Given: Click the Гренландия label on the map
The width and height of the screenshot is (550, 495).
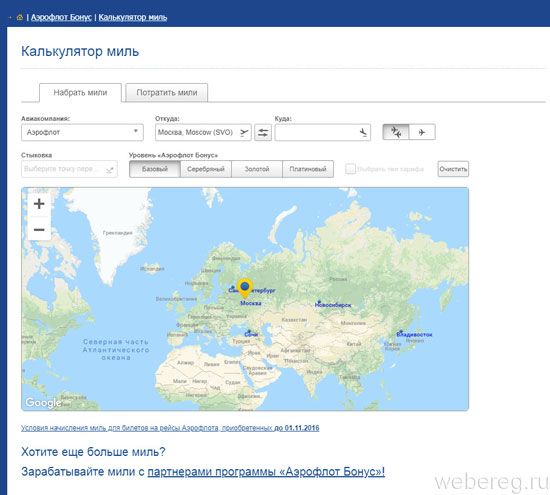Looking at the screenshot, I should click(x=118, y=233).
